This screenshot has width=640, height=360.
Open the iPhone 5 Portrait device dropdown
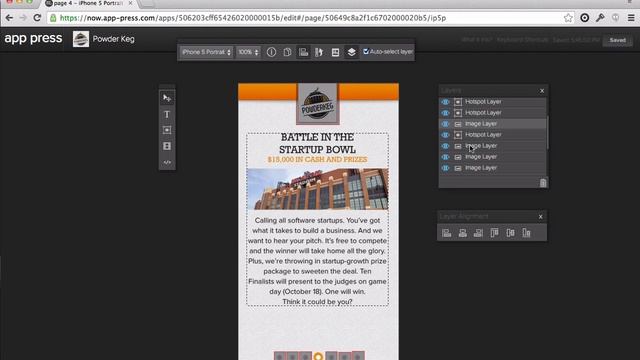point(206,52)
